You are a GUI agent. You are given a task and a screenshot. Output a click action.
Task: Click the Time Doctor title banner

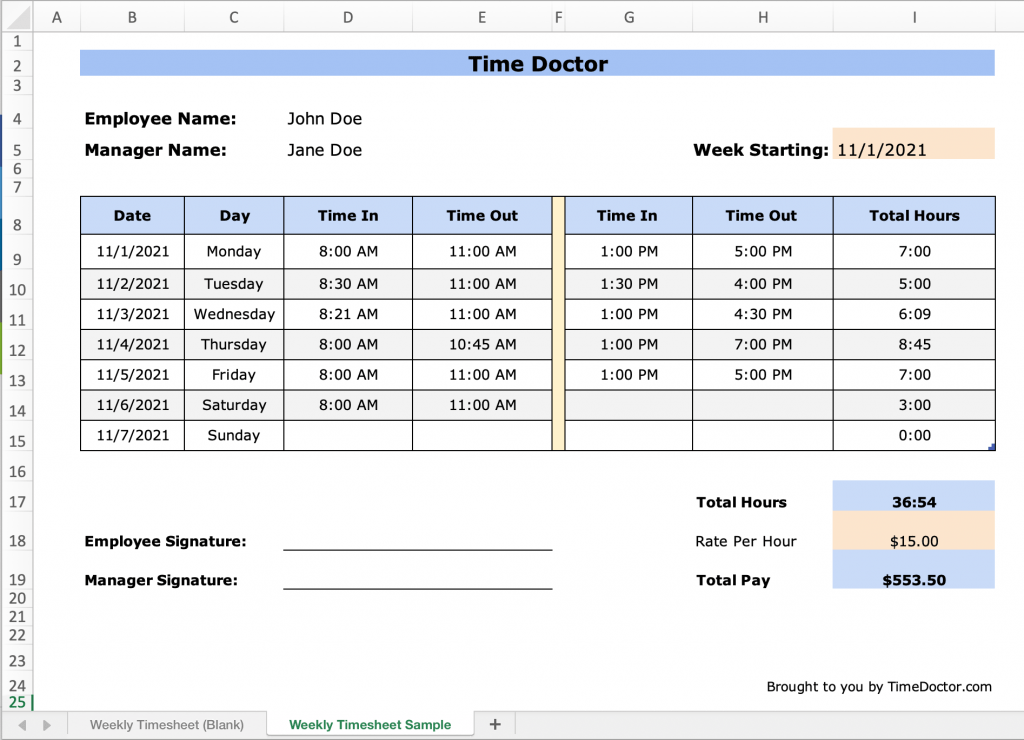click(537, 63)
